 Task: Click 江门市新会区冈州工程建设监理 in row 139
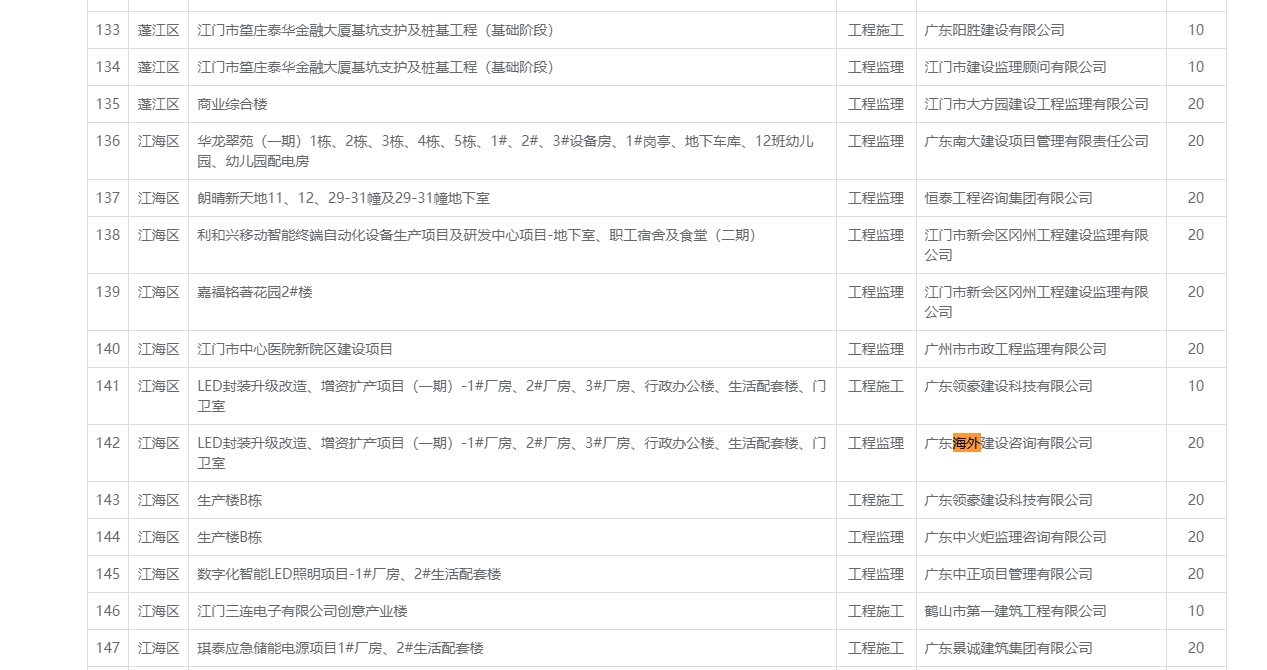pyautogui.click(x=1037, y=302)
